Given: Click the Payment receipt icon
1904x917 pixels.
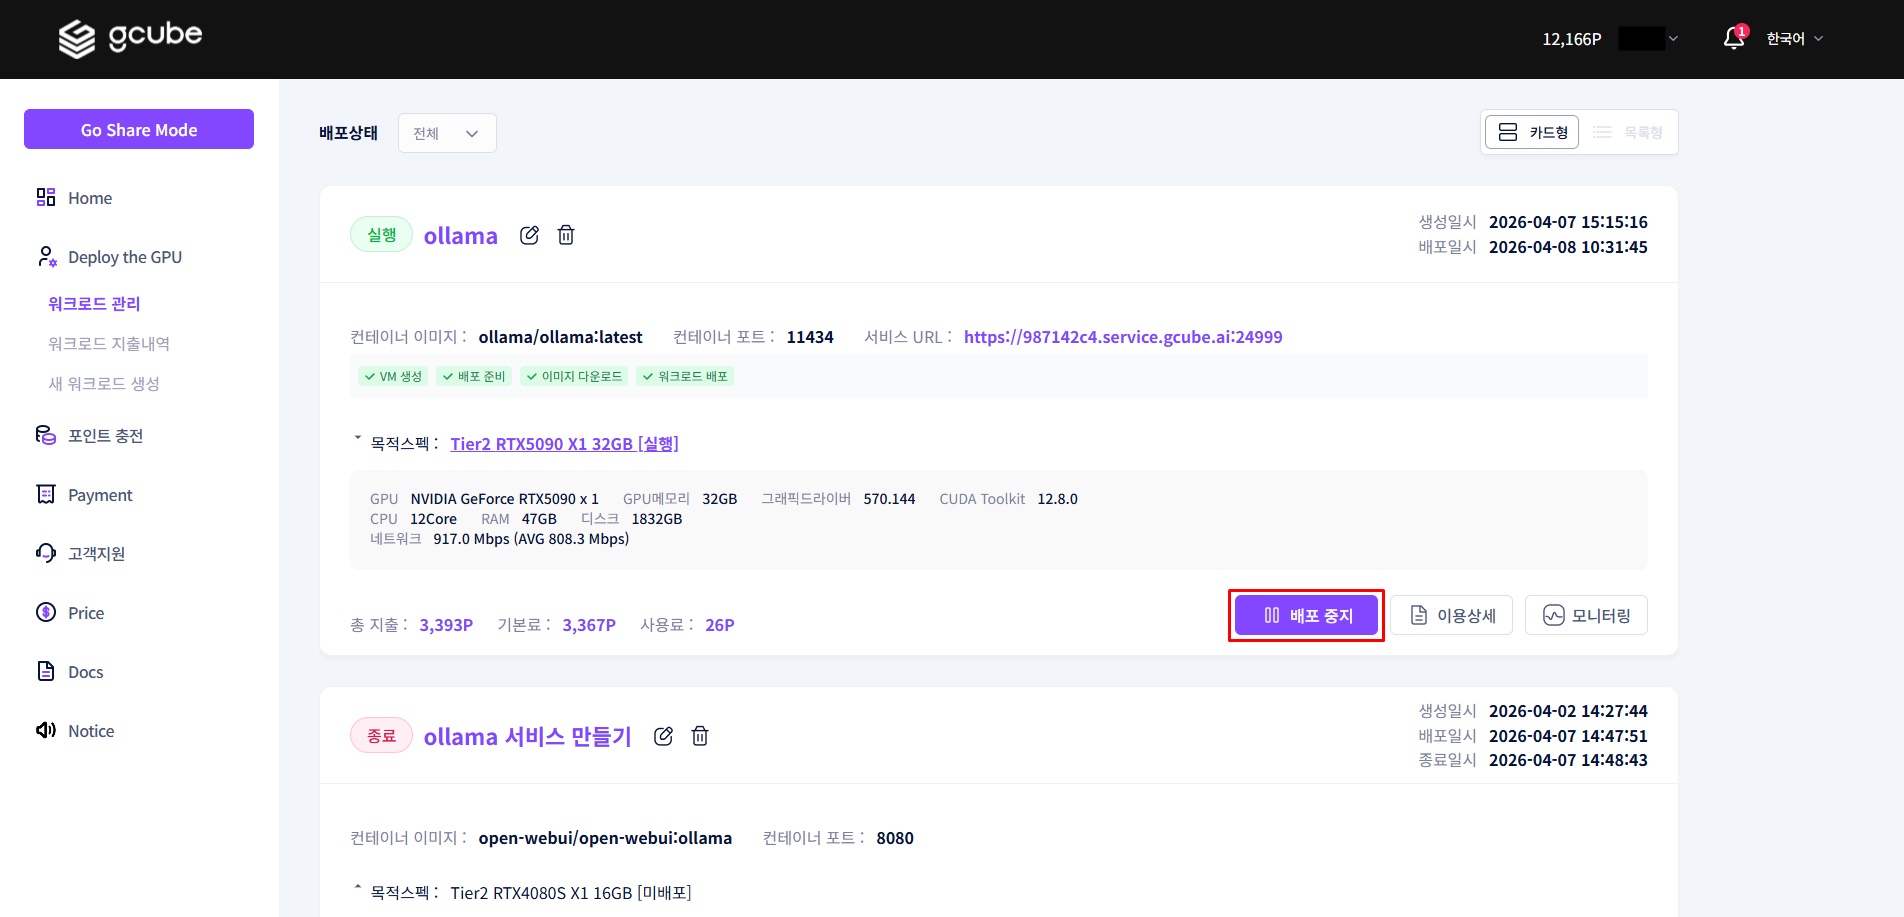Looking at the screenshot, I should coord(46,494).
